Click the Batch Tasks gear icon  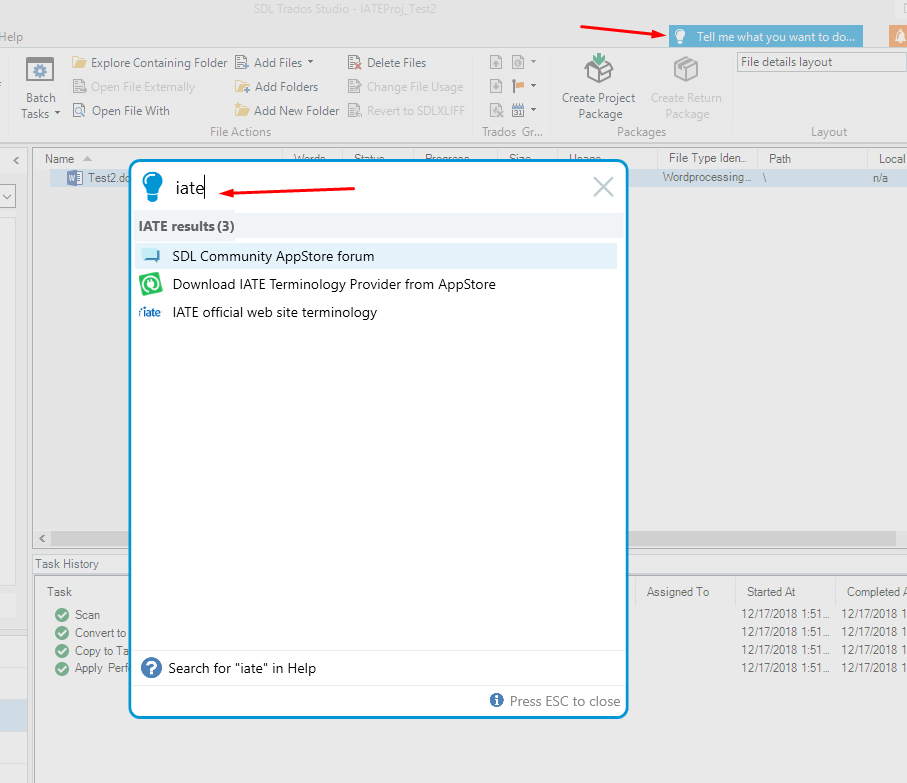click(x=40, y=71)
